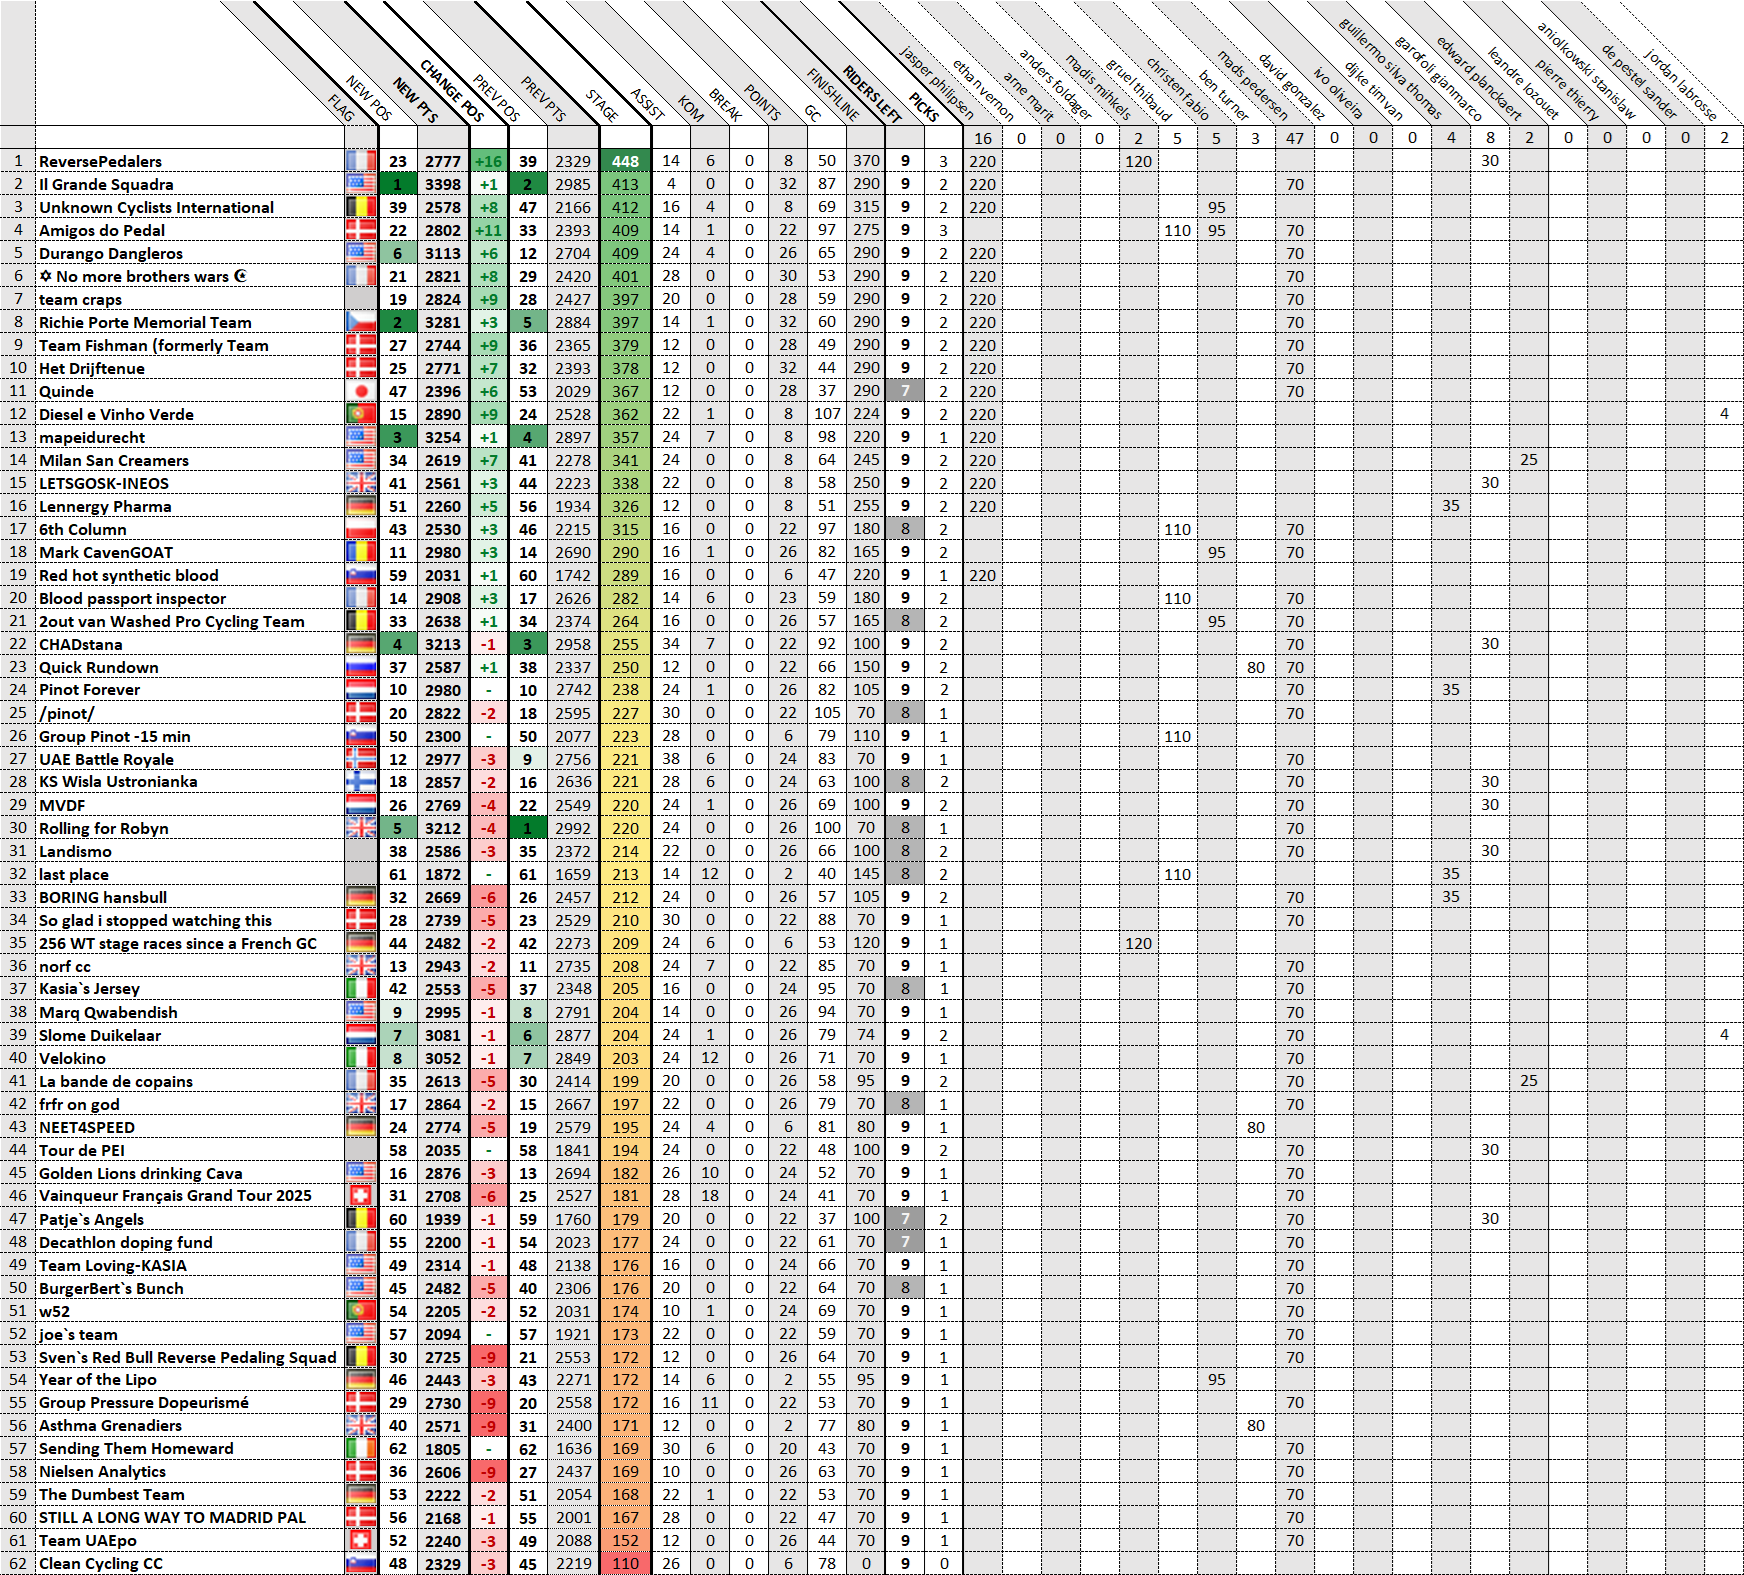1744x1575 pixels.
Task: Select the FINISHLINE column header
Action: [x=833, y=94]
